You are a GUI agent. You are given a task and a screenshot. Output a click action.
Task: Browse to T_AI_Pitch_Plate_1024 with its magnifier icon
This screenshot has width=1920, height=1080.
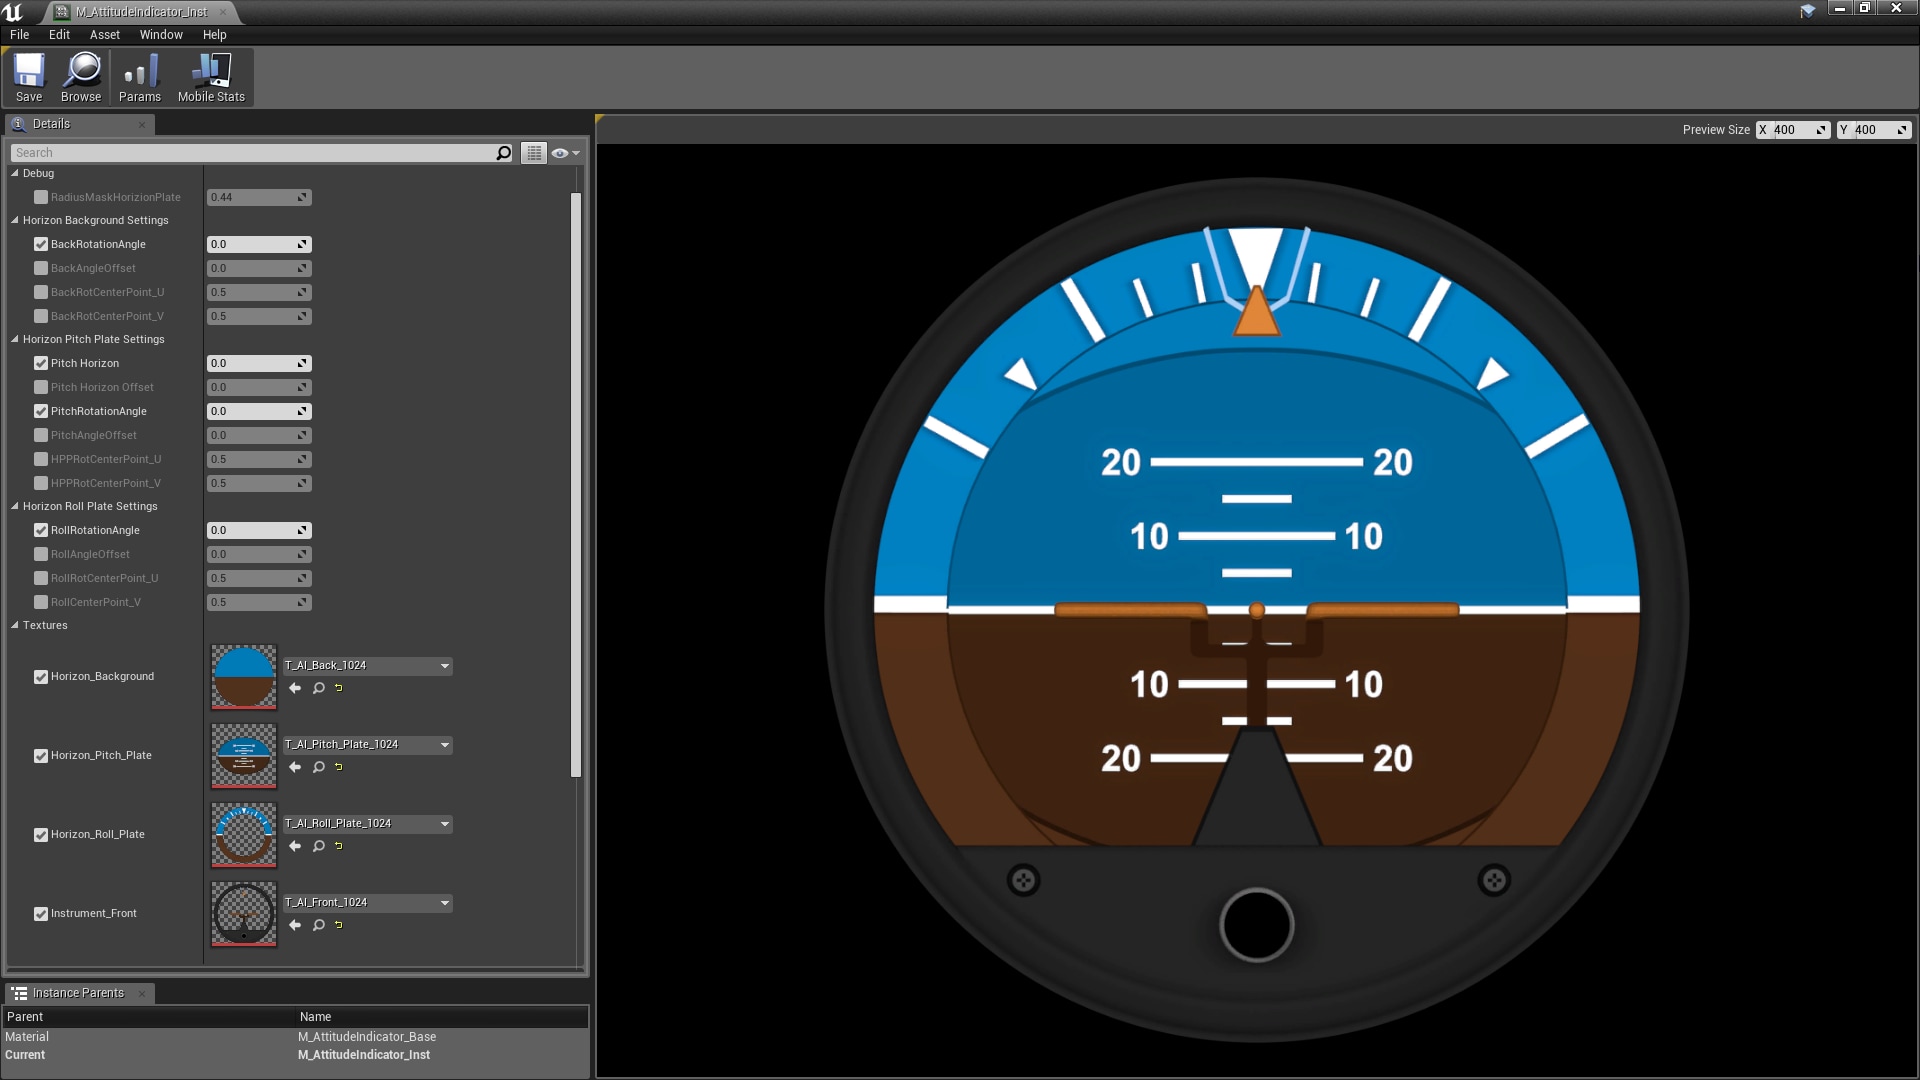[319, 767]
